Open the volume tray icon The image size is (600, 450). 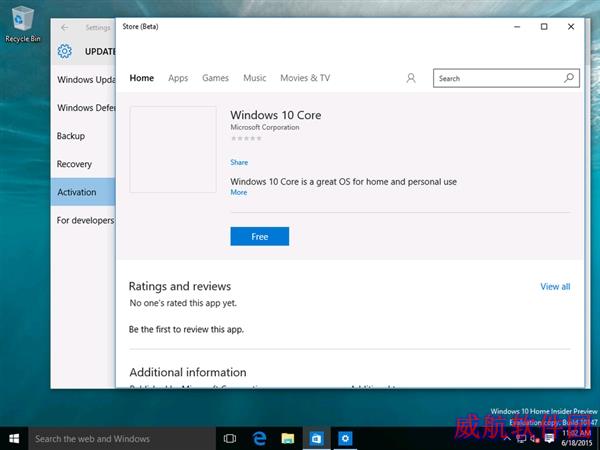coord(535,439)
